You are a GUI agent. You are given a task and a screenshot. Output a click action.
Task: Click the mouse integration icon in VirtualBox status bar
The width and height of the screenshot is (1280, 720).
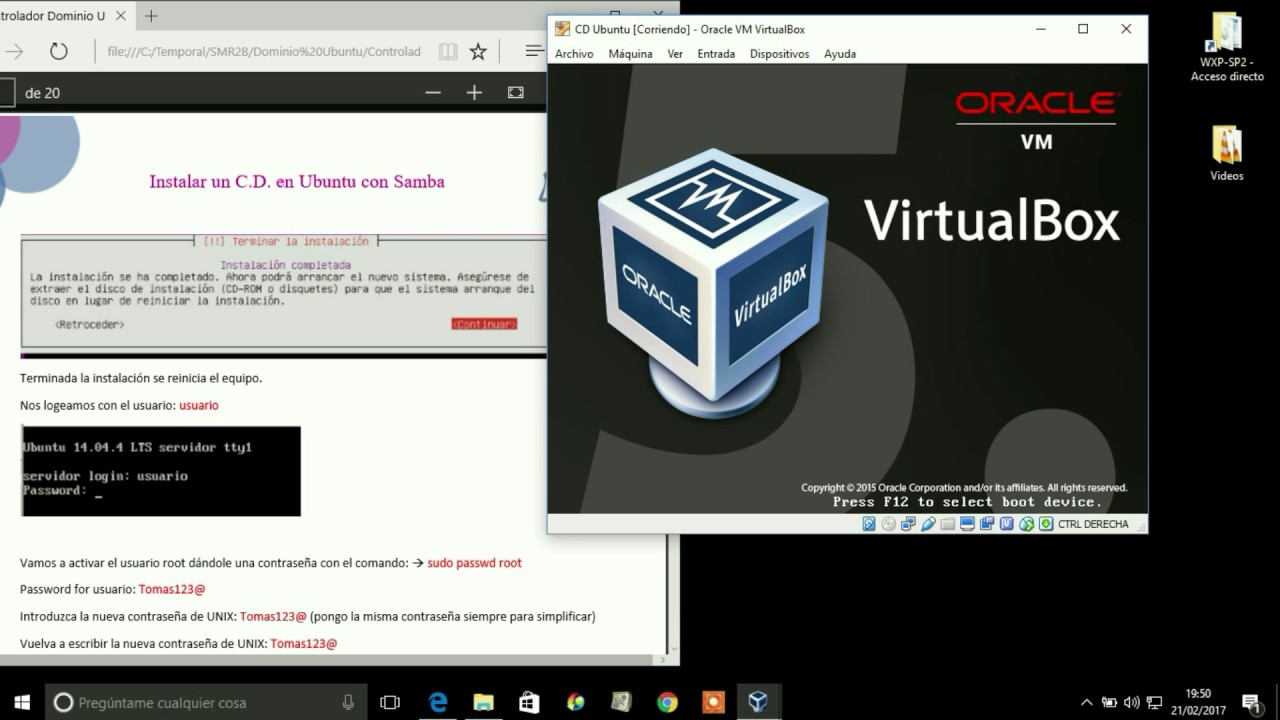pos(1026,524)
